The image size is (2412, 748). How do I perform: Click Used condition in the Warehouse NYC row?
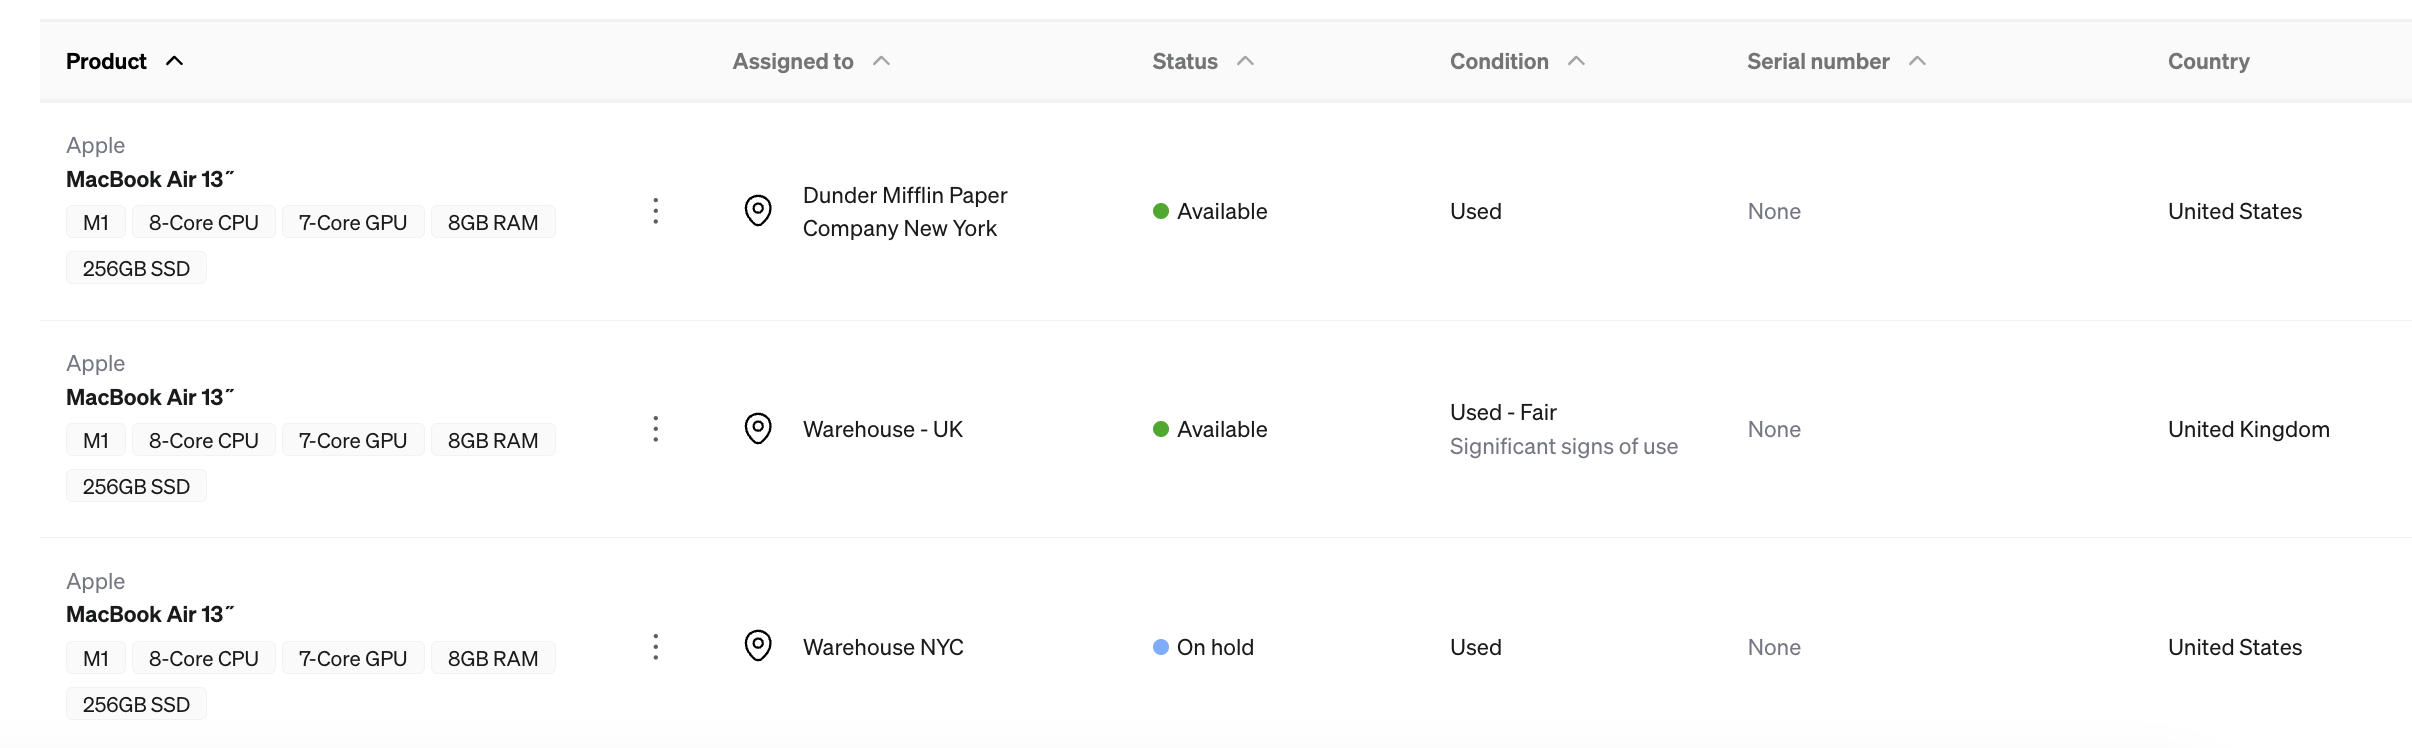coord(1476,647)
